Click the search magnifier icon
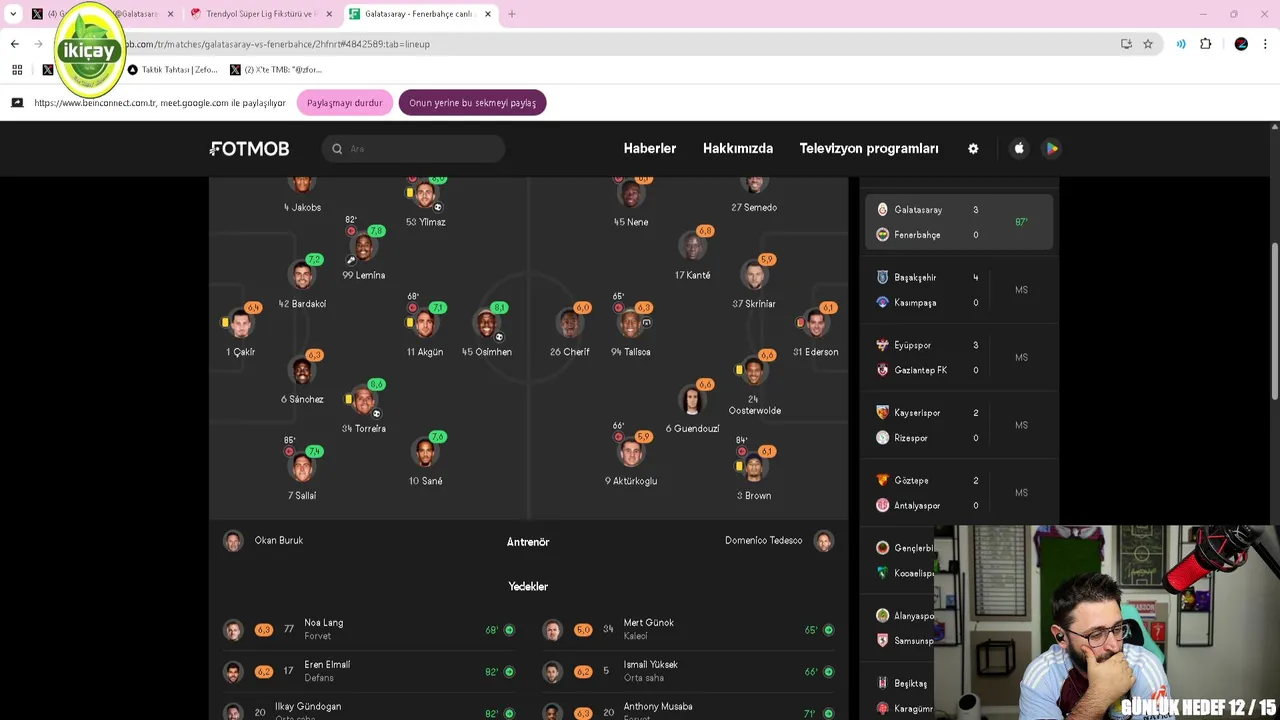Image resolution: width=1280 pixels, height=720 pixels. point(337,149)
